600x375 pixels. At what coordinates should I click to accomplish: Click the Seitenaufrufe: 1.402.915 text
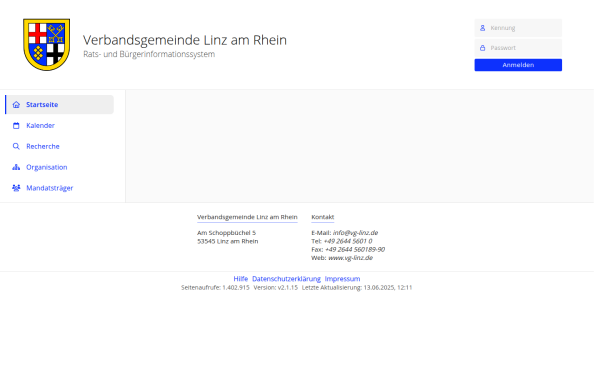click(215, 288)
